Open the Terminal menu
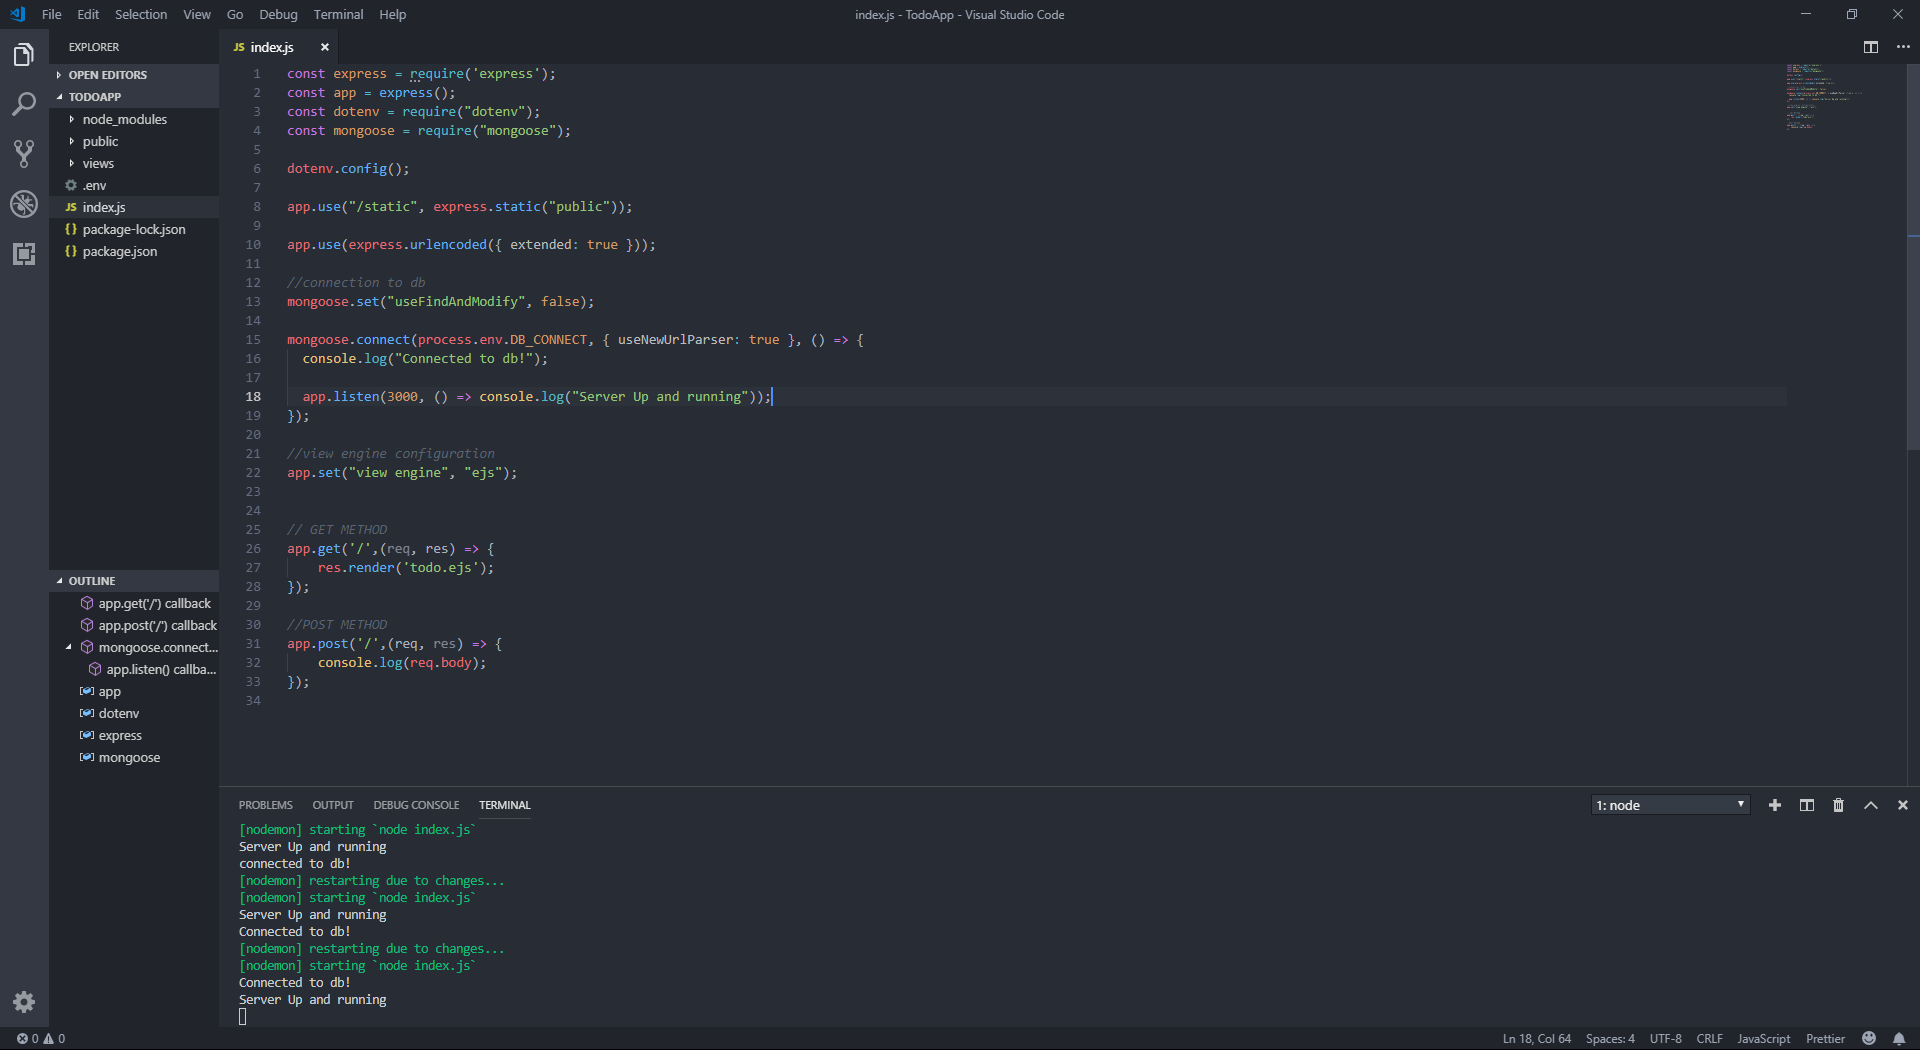The width and height of the screenshot is (1920, 1050). [338, 14]
